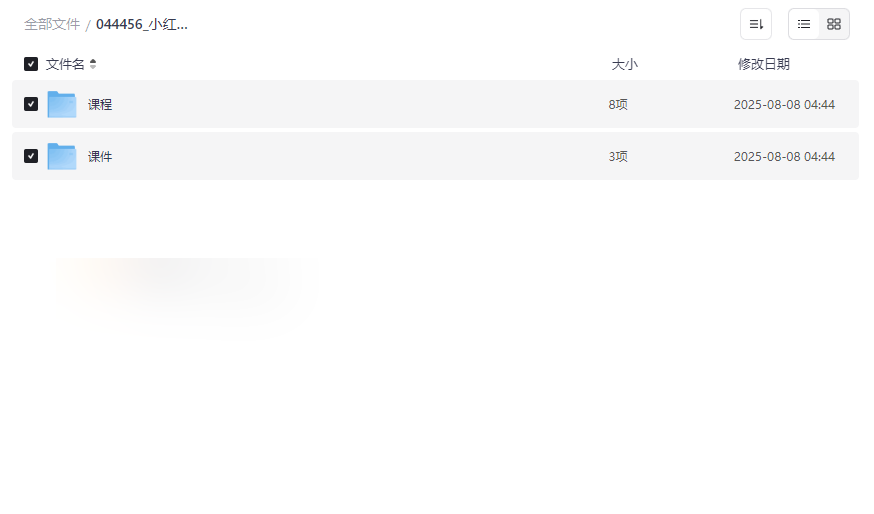Image resolution: width=874 pixels, height=514 pixels.
Task: Switch to grid view layout
Action: 834,24
